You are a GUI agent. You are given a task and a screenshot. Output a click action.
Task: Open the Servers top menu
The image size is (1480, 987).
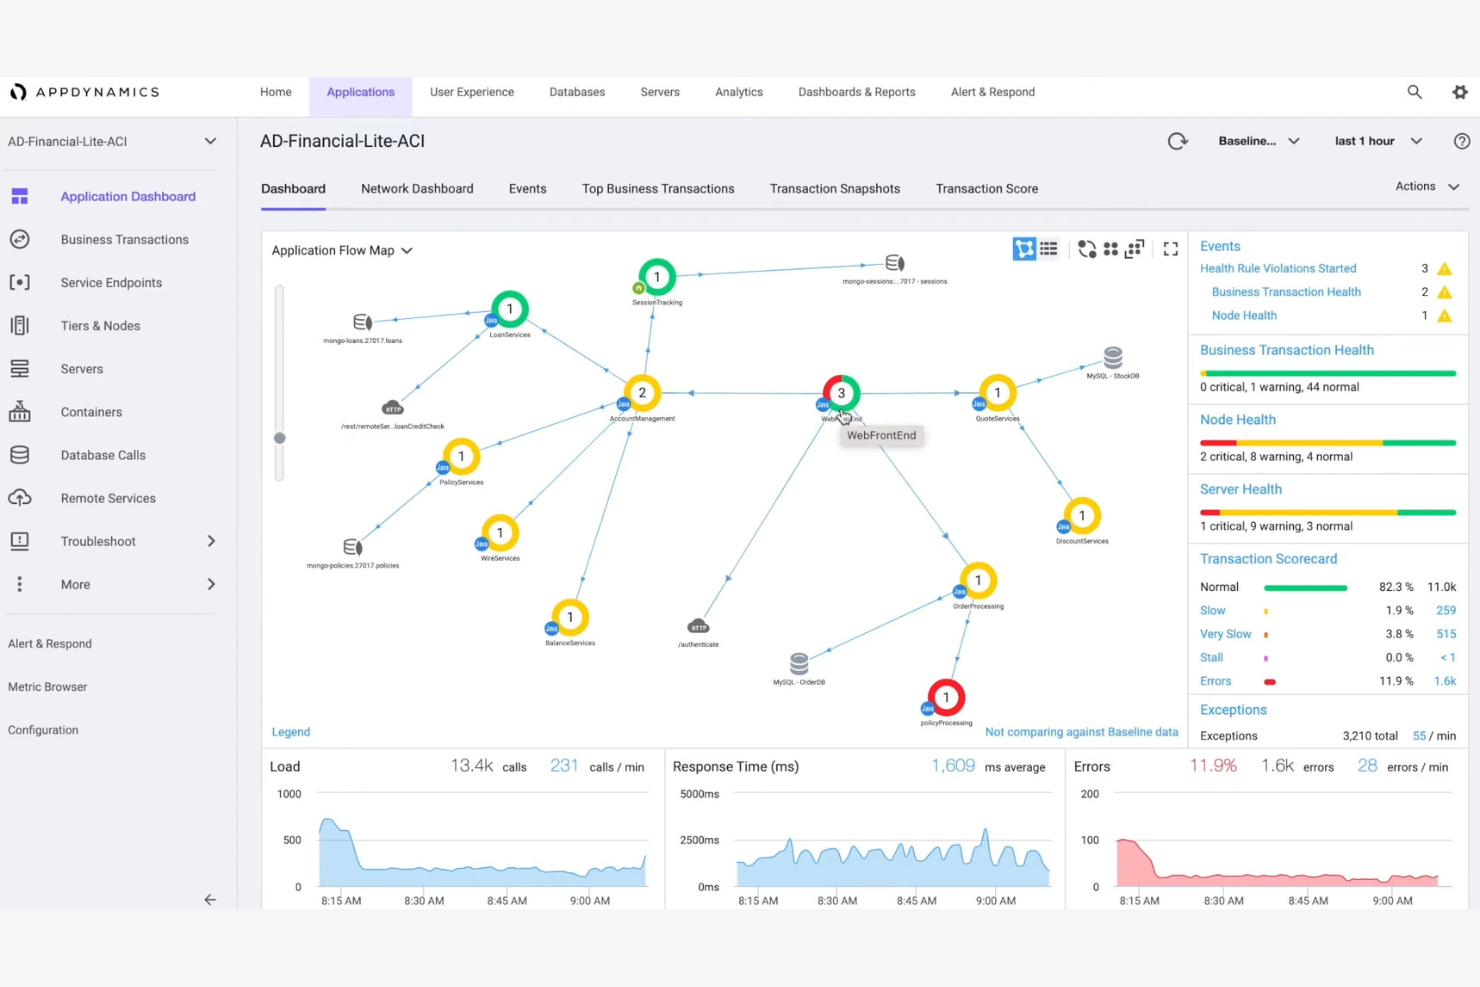point(660,92)
